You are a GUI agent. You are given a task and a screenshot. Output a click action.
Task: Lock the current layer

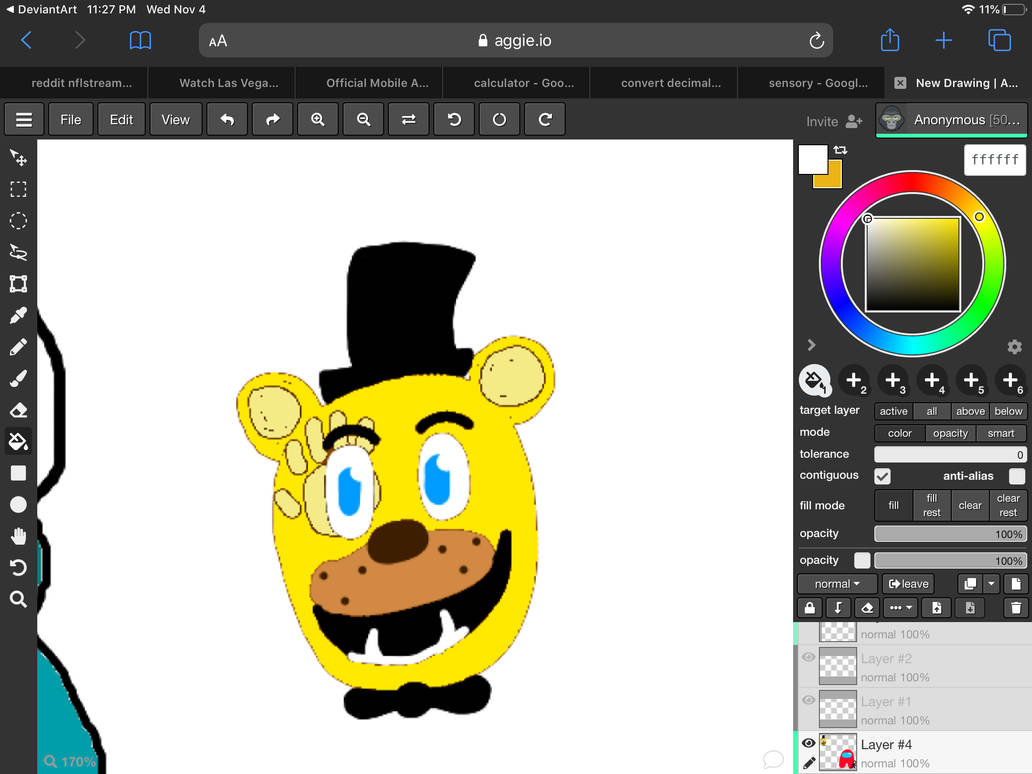pos(810,607)
